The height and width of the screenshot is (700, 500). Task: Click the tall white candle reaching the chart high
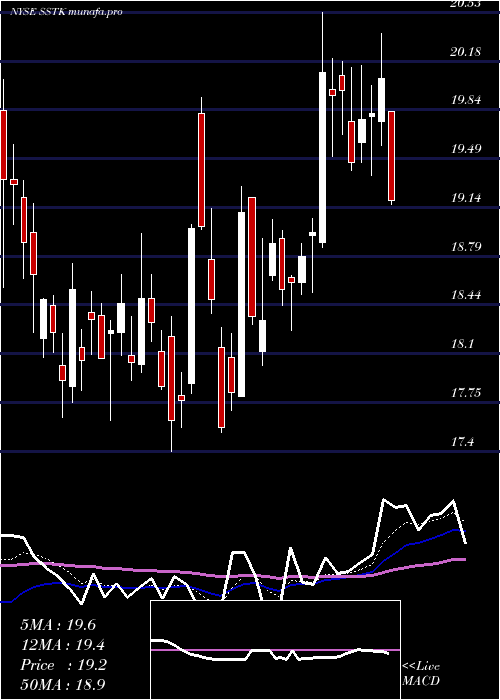point(322,157)
